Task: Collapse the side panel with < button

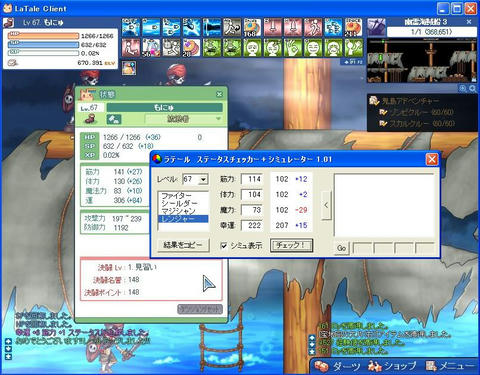Action: (326, 205)
